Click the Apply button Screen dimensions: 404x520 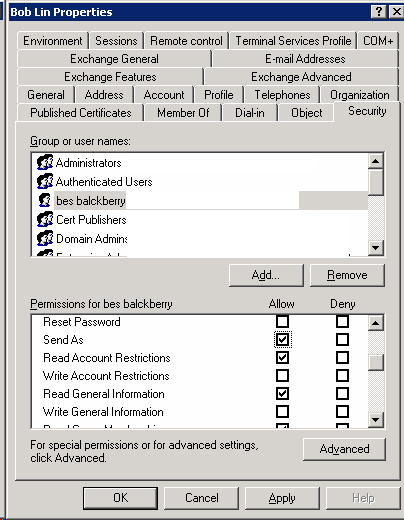click(282, 498)
